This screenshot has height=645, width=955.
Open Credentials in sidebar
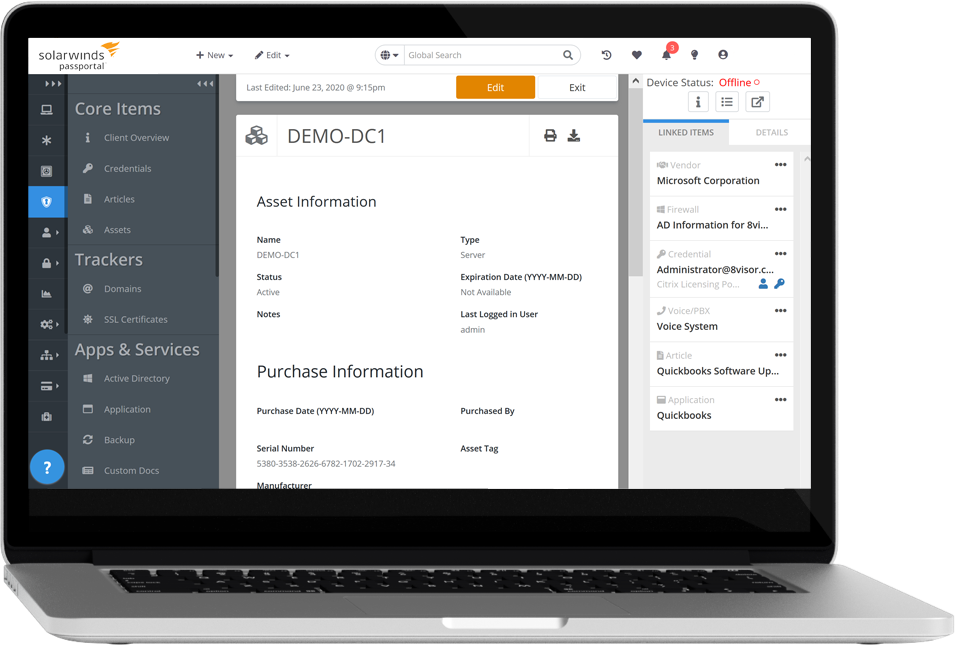127,169
